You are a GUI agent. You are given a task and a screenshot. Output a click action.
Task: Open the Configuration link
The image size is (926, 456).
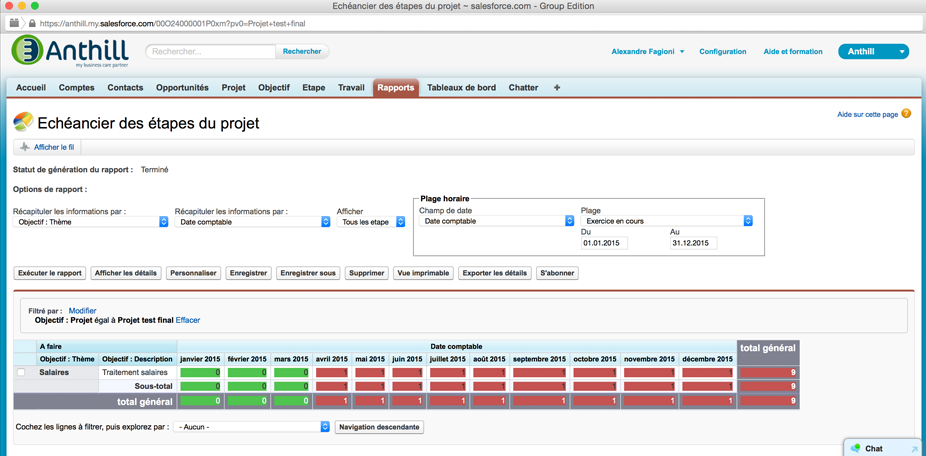[723, 51]
